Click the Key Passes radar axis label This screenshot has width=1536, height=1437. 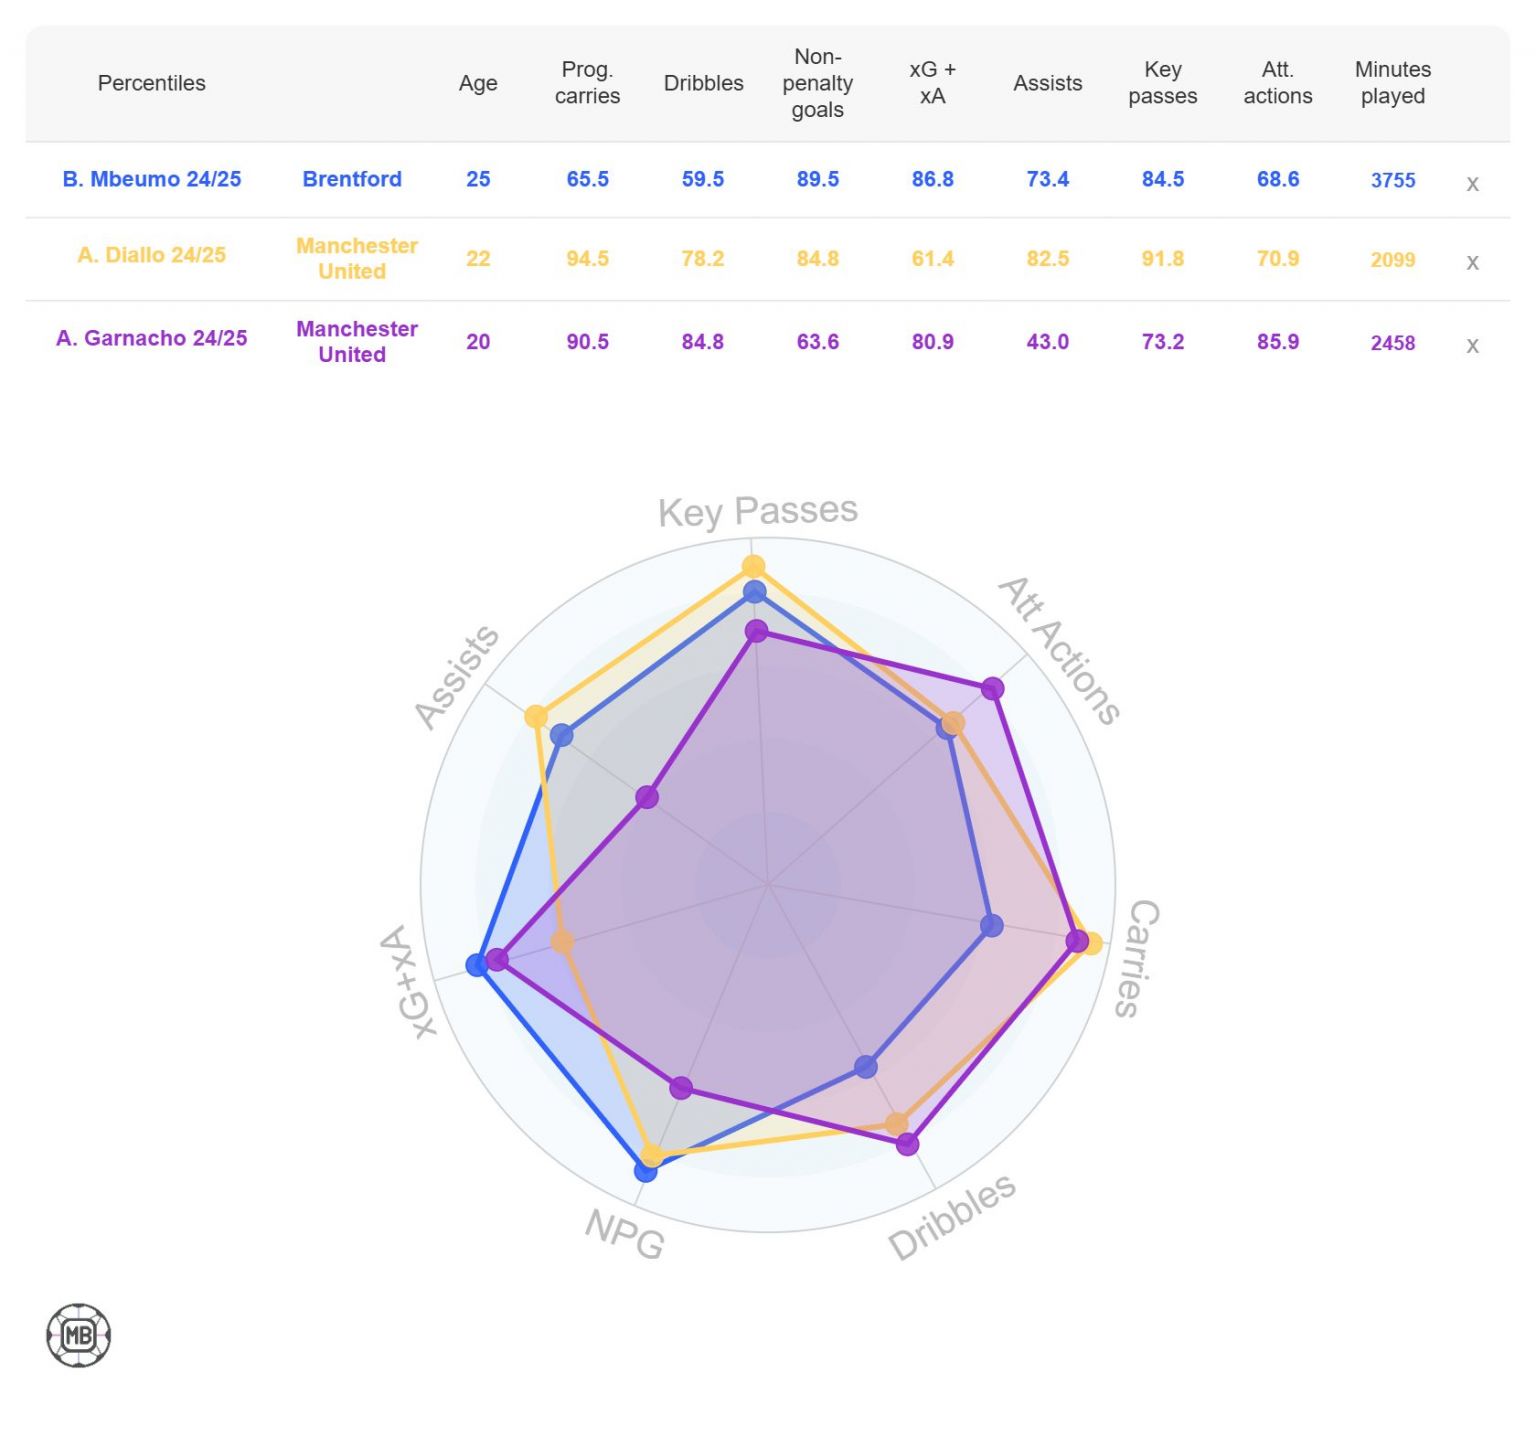click(x=757, y=511)
